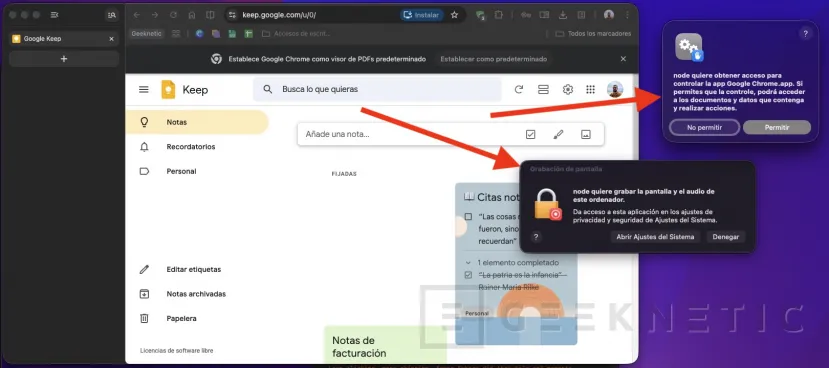The image size is (829, 368).
Task: Click the yellow Keep logo
Action: tap(168, 89)
